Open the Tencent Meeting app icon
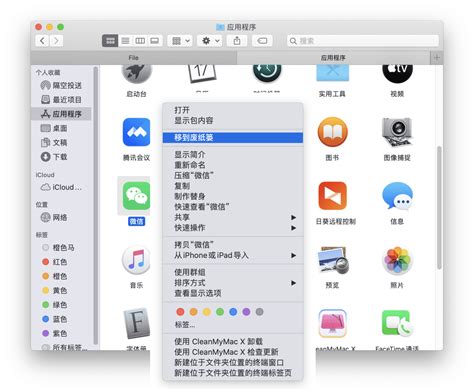 click(136, 132)
